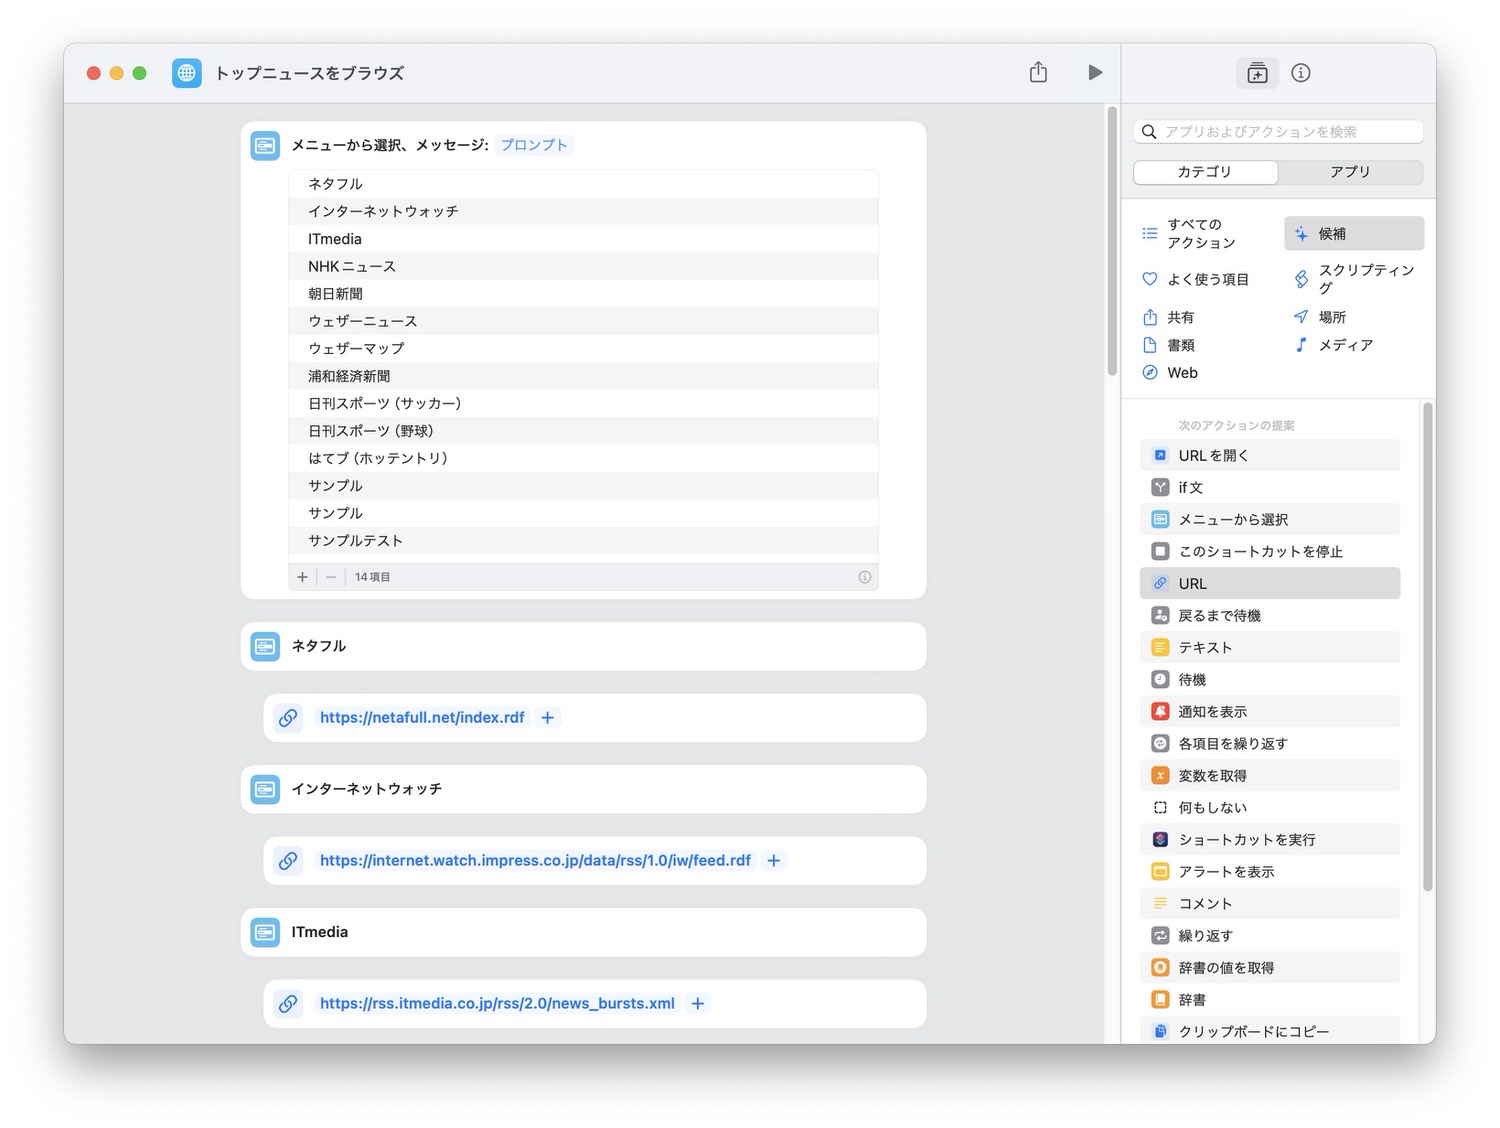Add the 辞書 action
The width and height of the screenshot is (1500, 1128).
(1270, 999)
